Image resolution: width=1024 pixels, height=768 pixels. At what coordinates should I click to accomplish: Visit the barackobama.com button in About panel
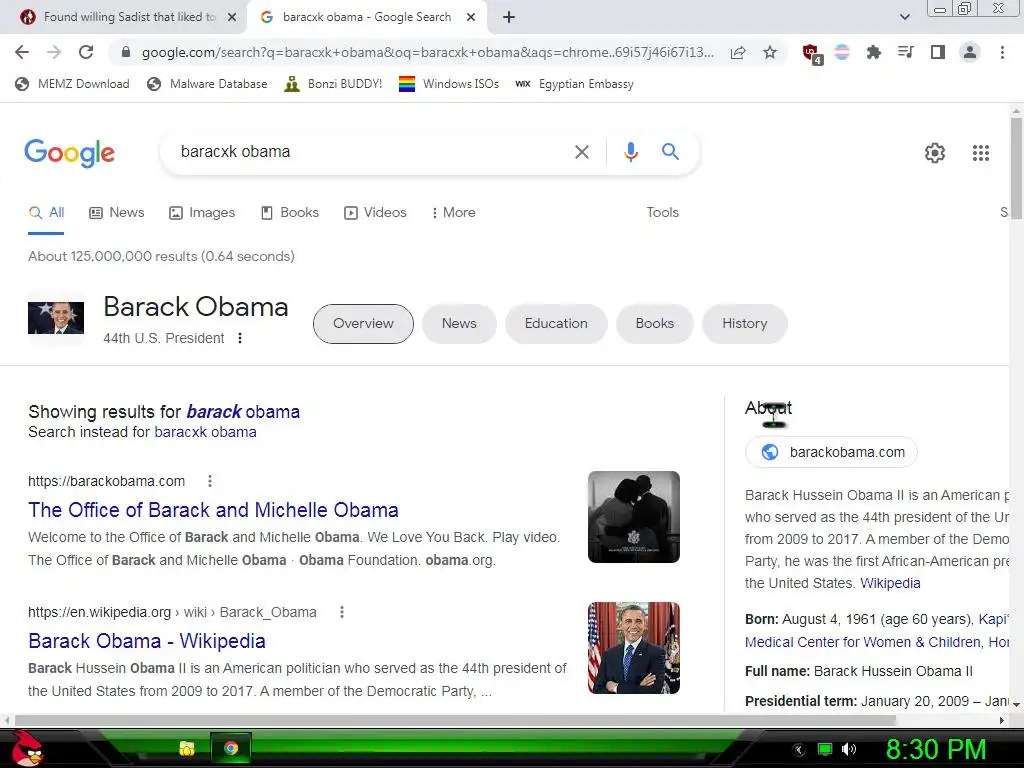point(831,452)
